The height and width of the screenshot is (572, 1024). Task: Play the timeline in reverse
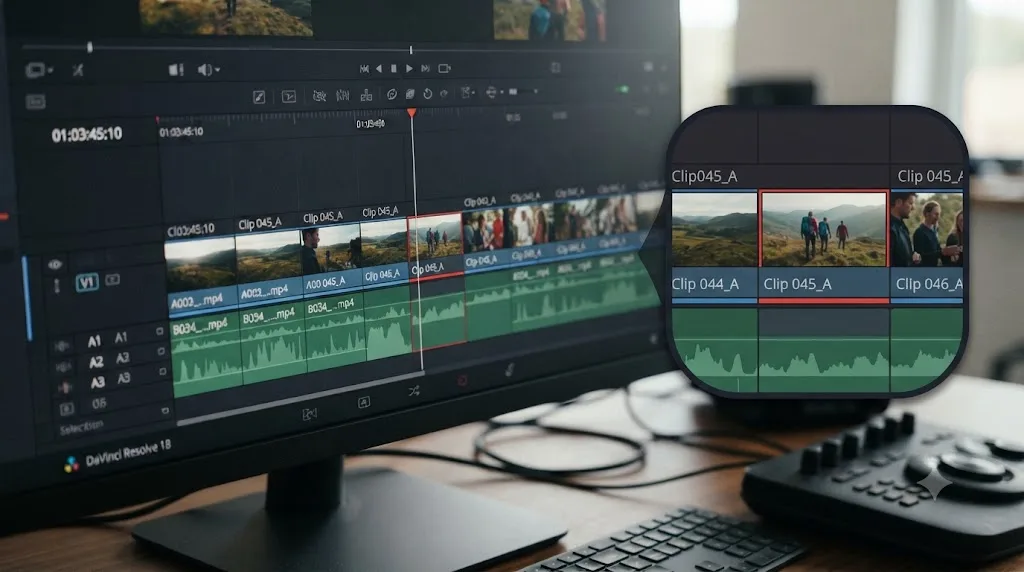pyautogui.click(x=379, y=69)
